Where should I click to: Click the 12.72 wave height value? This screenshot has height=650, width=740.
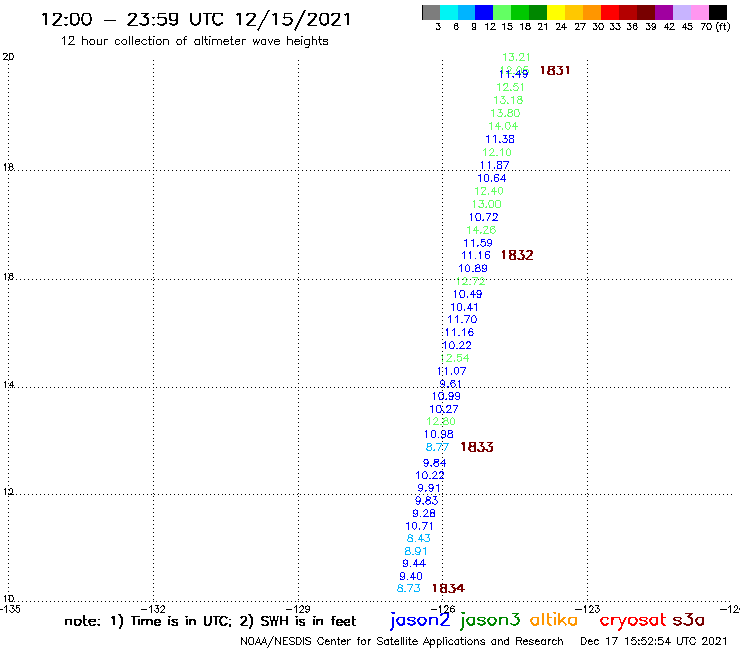(x=471, y=281)
